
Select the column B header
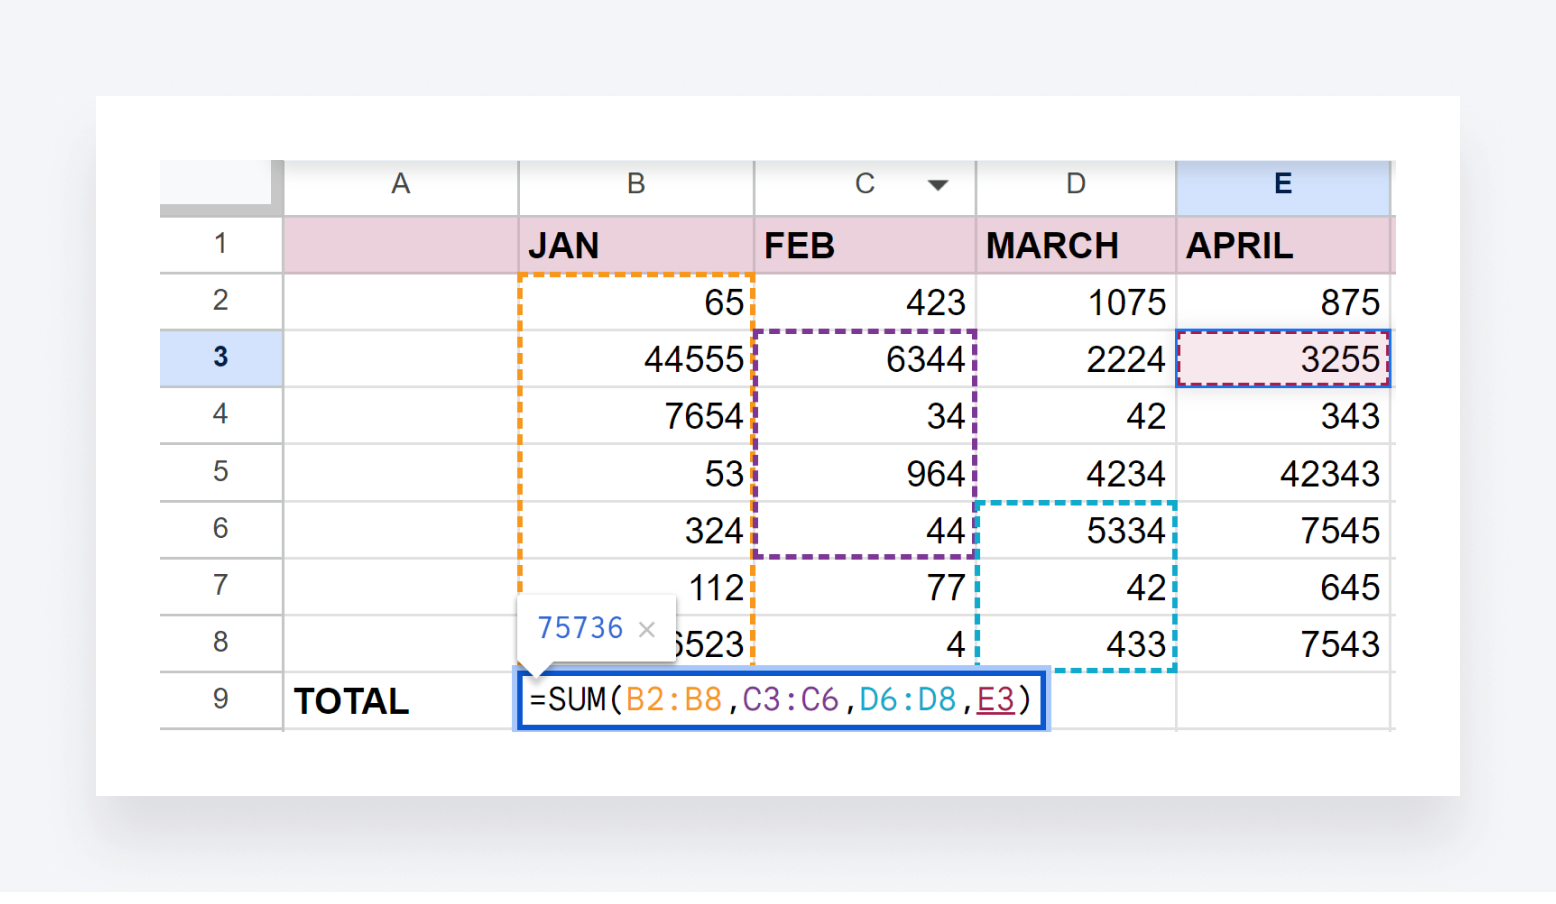coord(636,184)
